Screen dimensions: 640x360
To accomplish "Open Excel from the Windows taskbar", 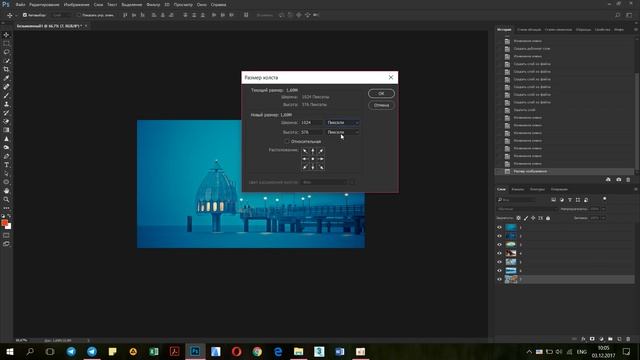I will pyautogui.click(x=154, y=351).
